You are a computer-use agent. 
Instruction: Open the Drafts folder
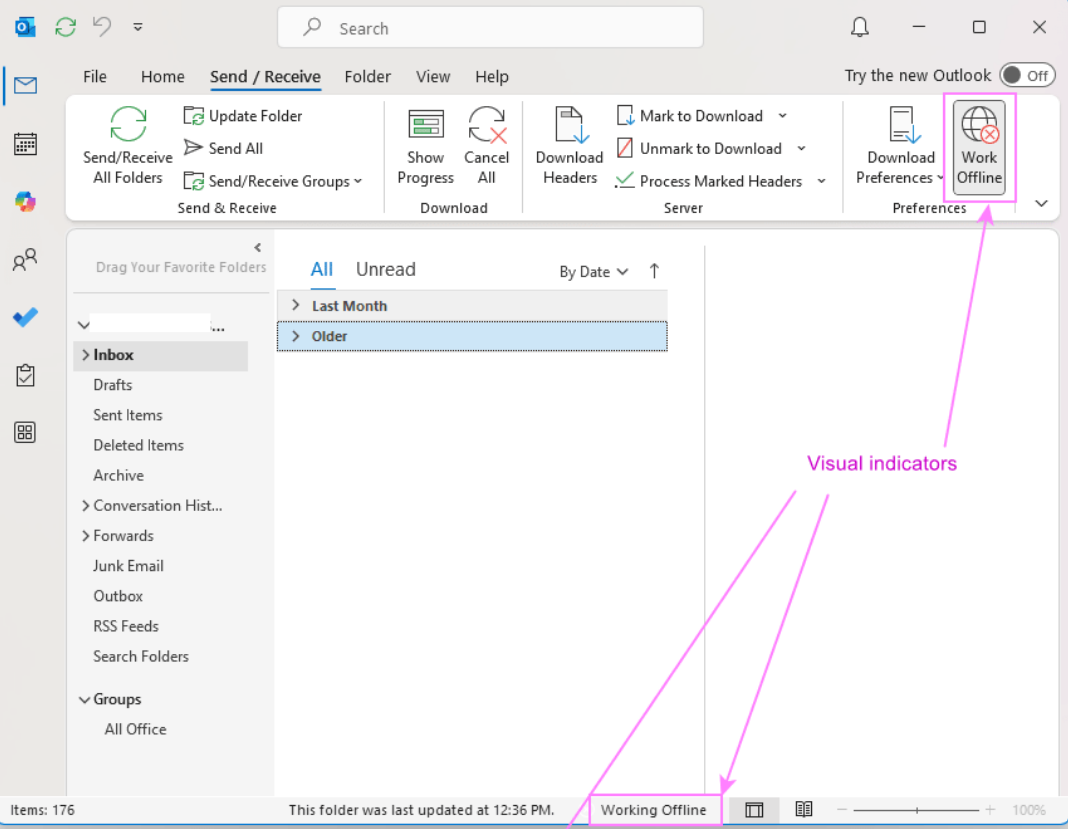(112, 385)
